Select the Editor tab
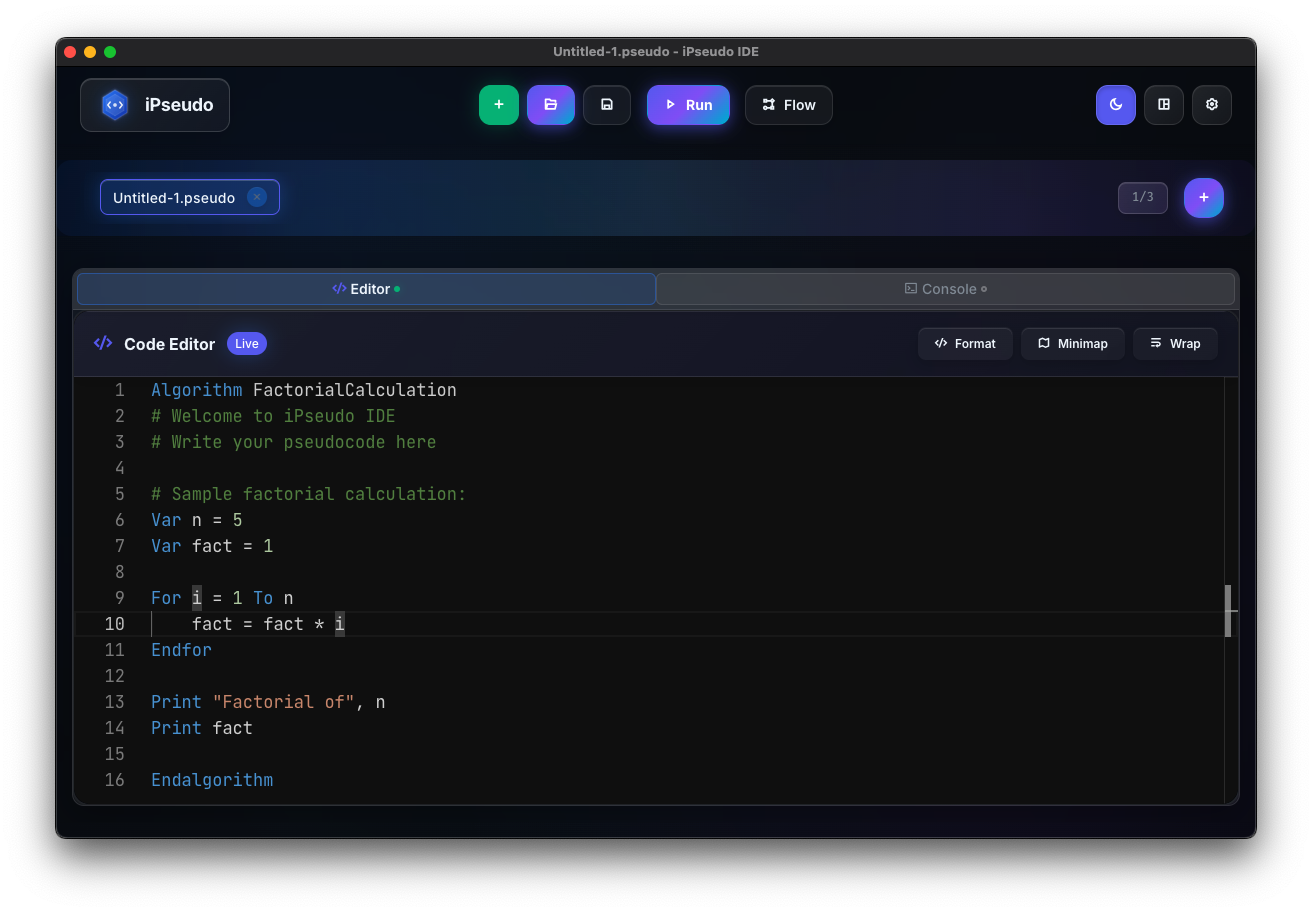Image resolution: width=1312 pixels, height=912 pixels. pyautogui.click(x=366, y=289)
